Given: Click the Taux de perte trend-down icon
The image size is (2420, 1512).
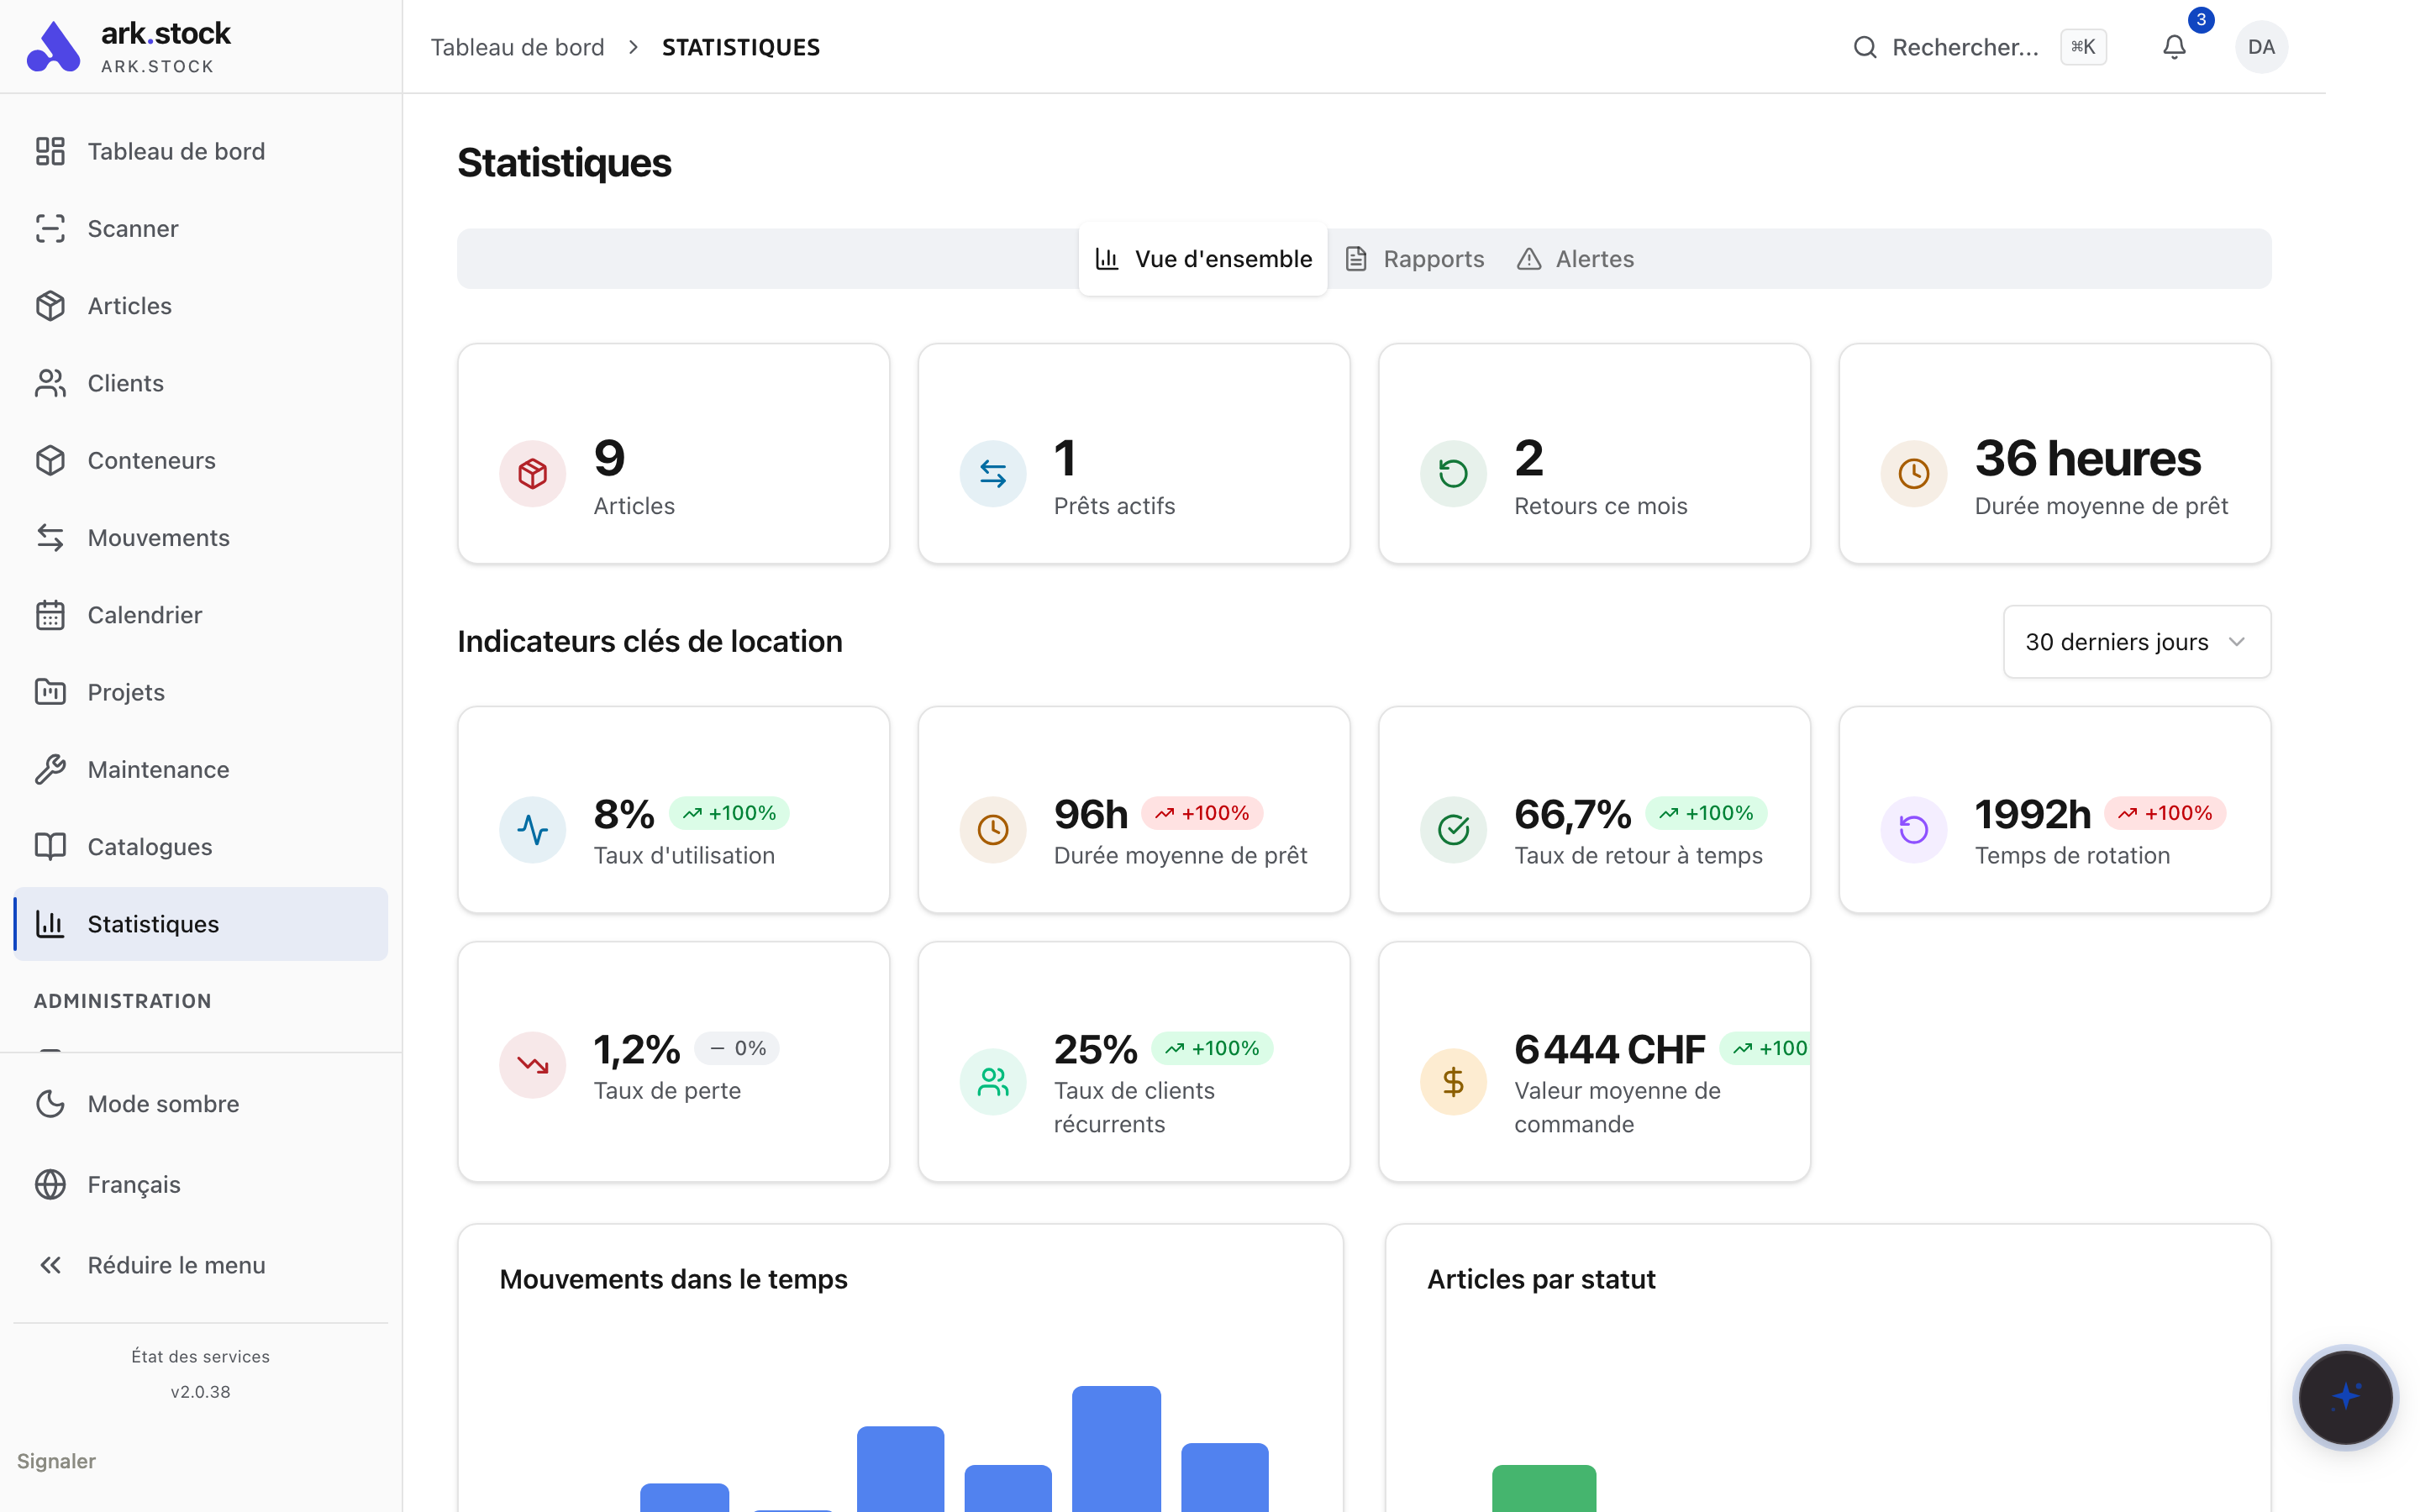Looking at the screenshot, I should [532, 1064].
